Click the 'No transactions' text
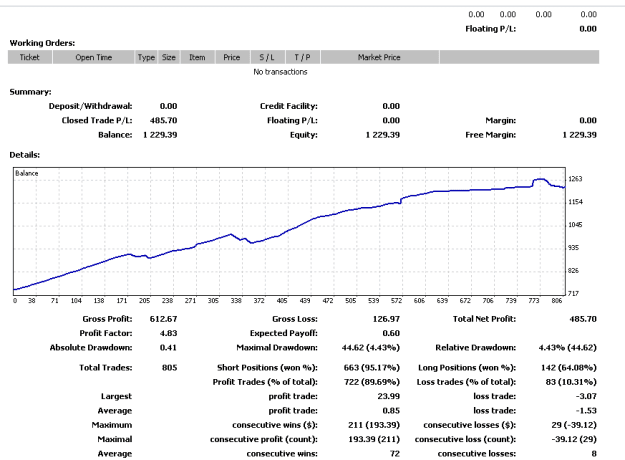625x460 pixels. pos(280,72)
